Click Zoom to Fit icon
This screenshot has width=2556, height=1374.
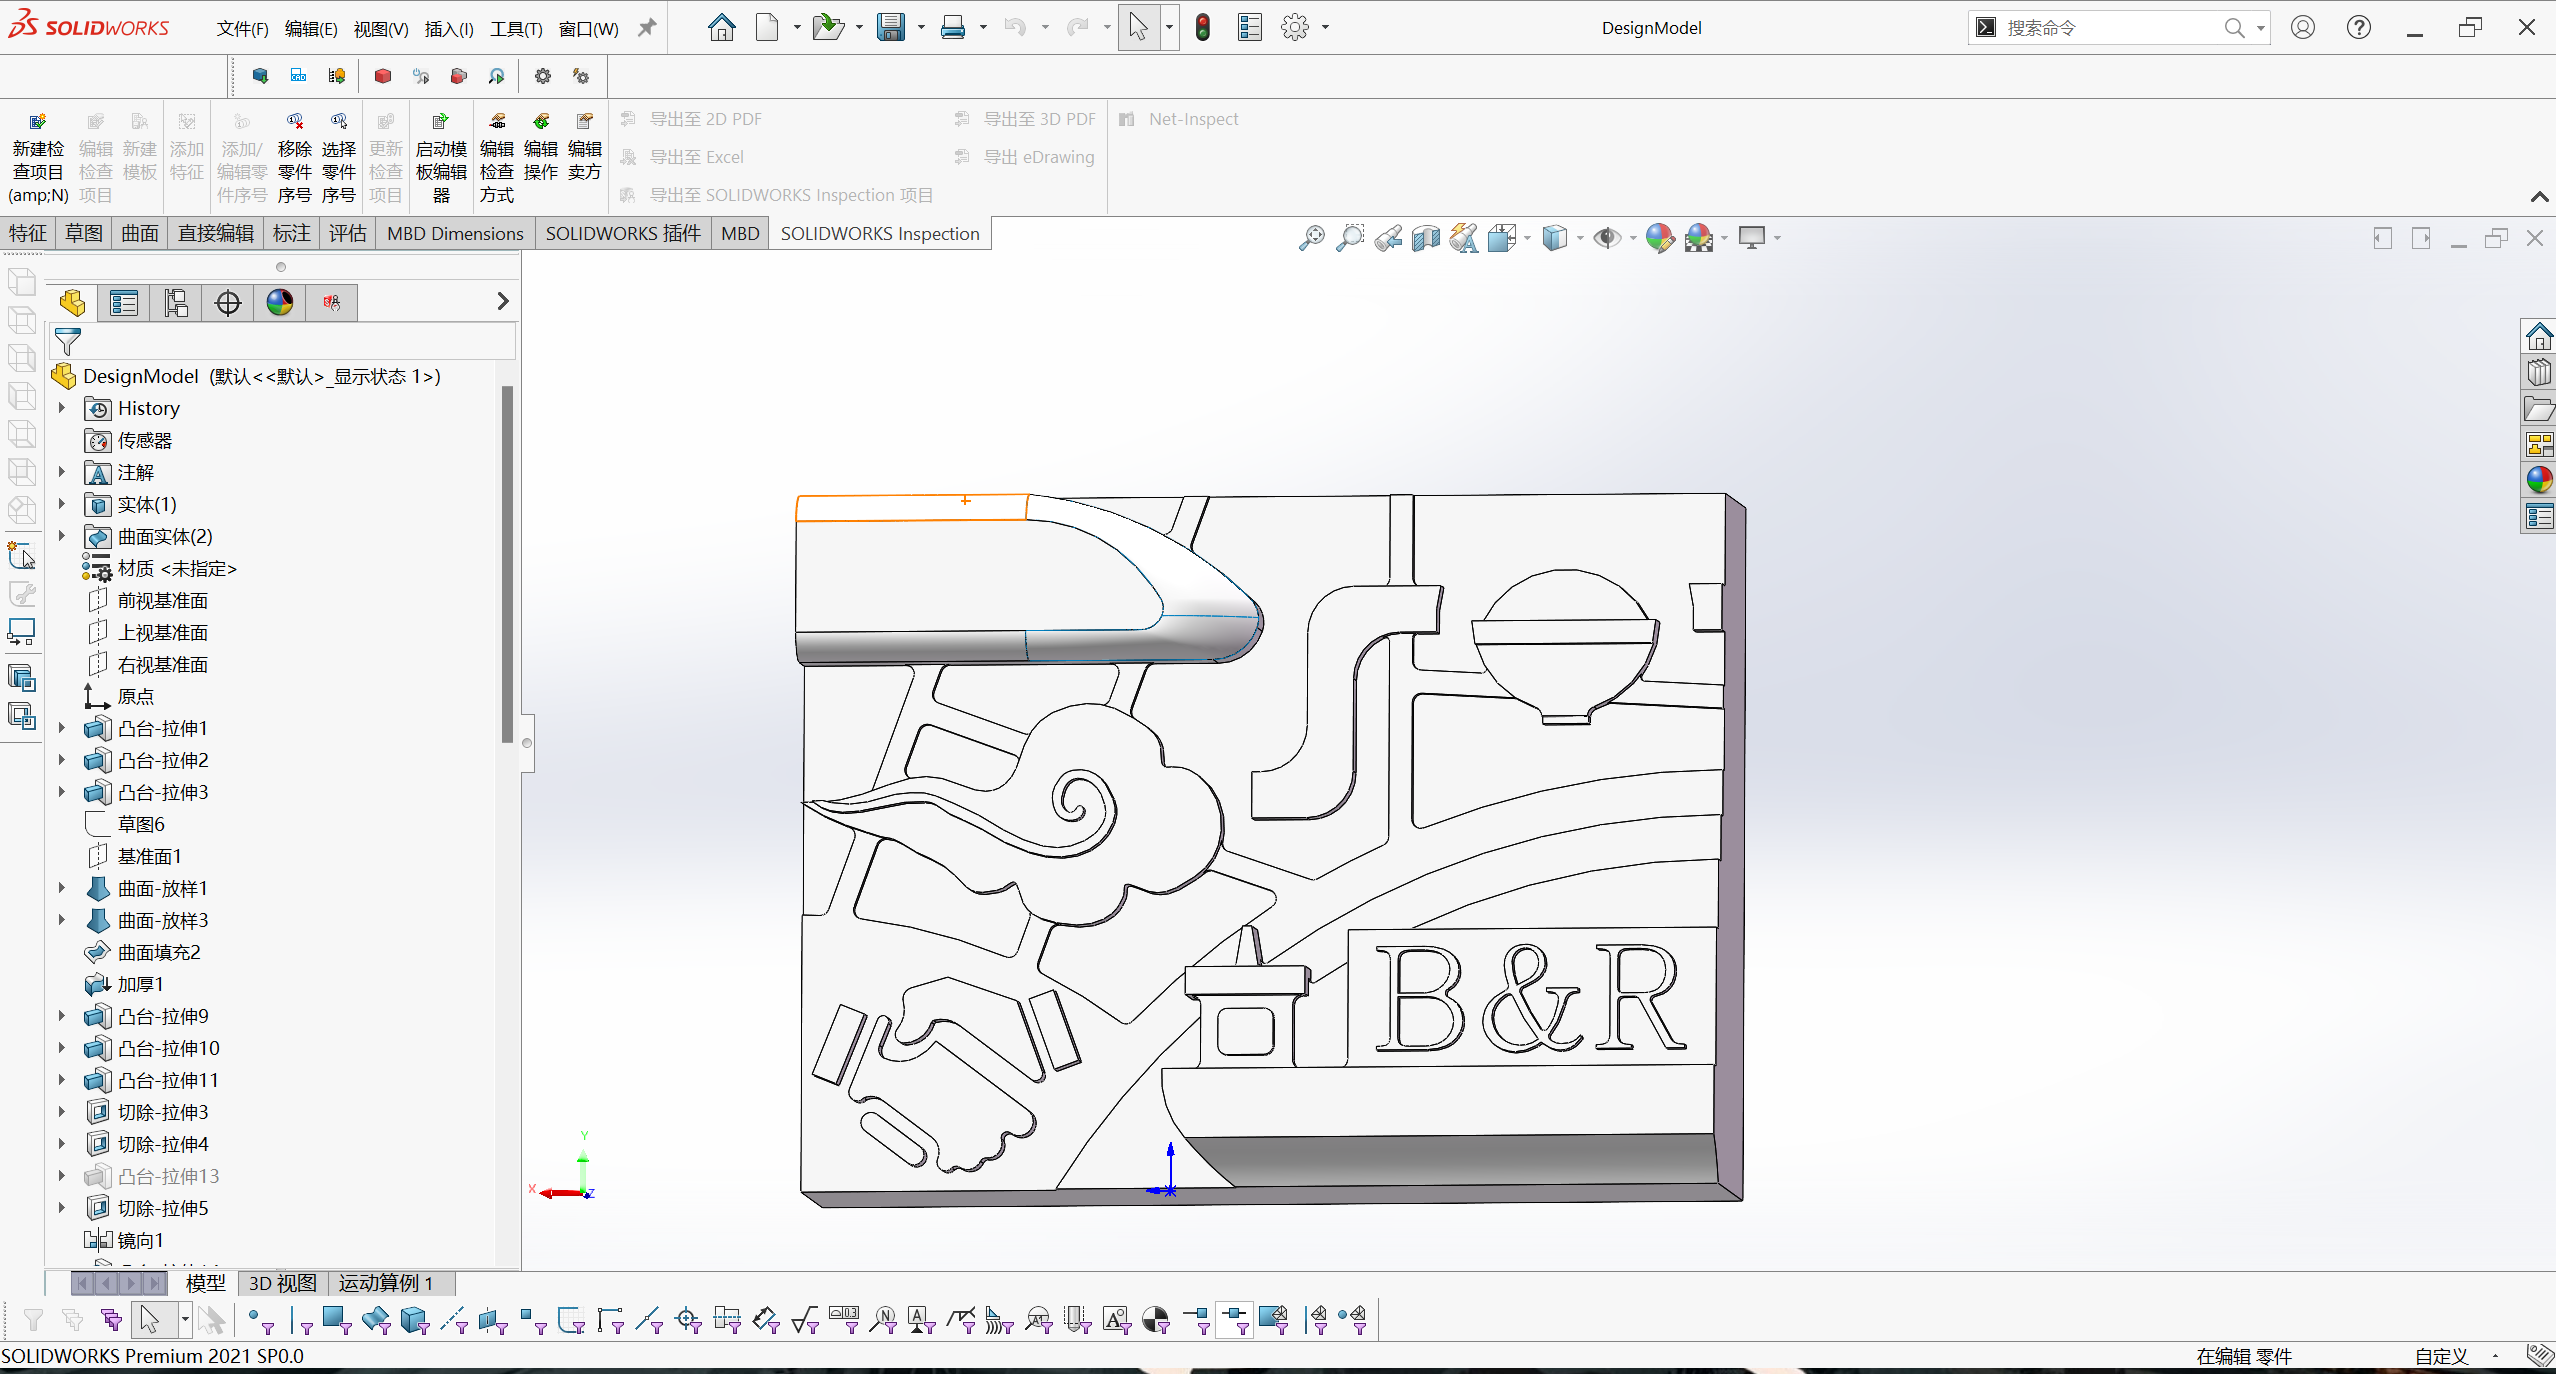[1311, 238]
